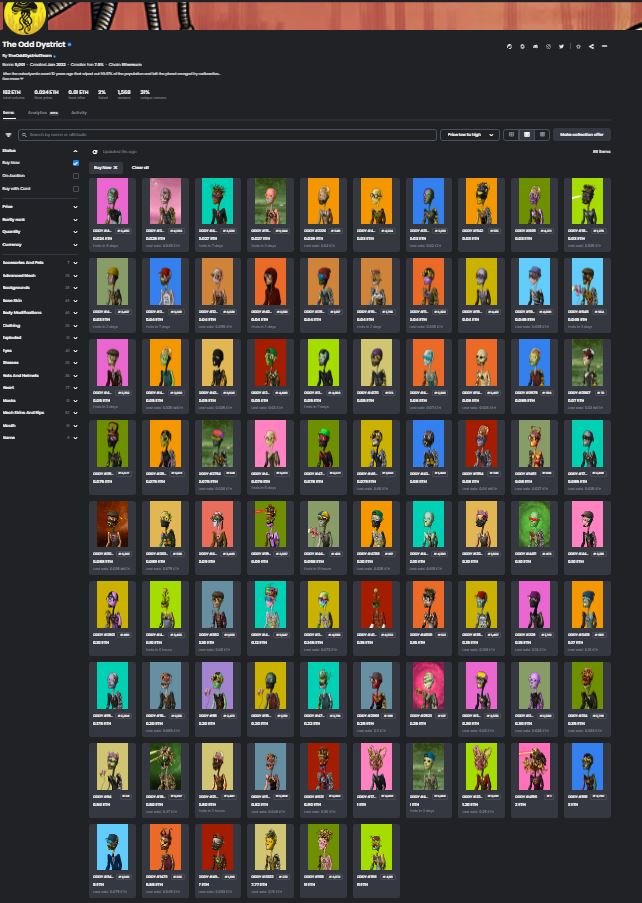Switch to the highlighted medium grid view icon
Screen dimensions: 642x903
pyautogui.click(x=526, y=135)
